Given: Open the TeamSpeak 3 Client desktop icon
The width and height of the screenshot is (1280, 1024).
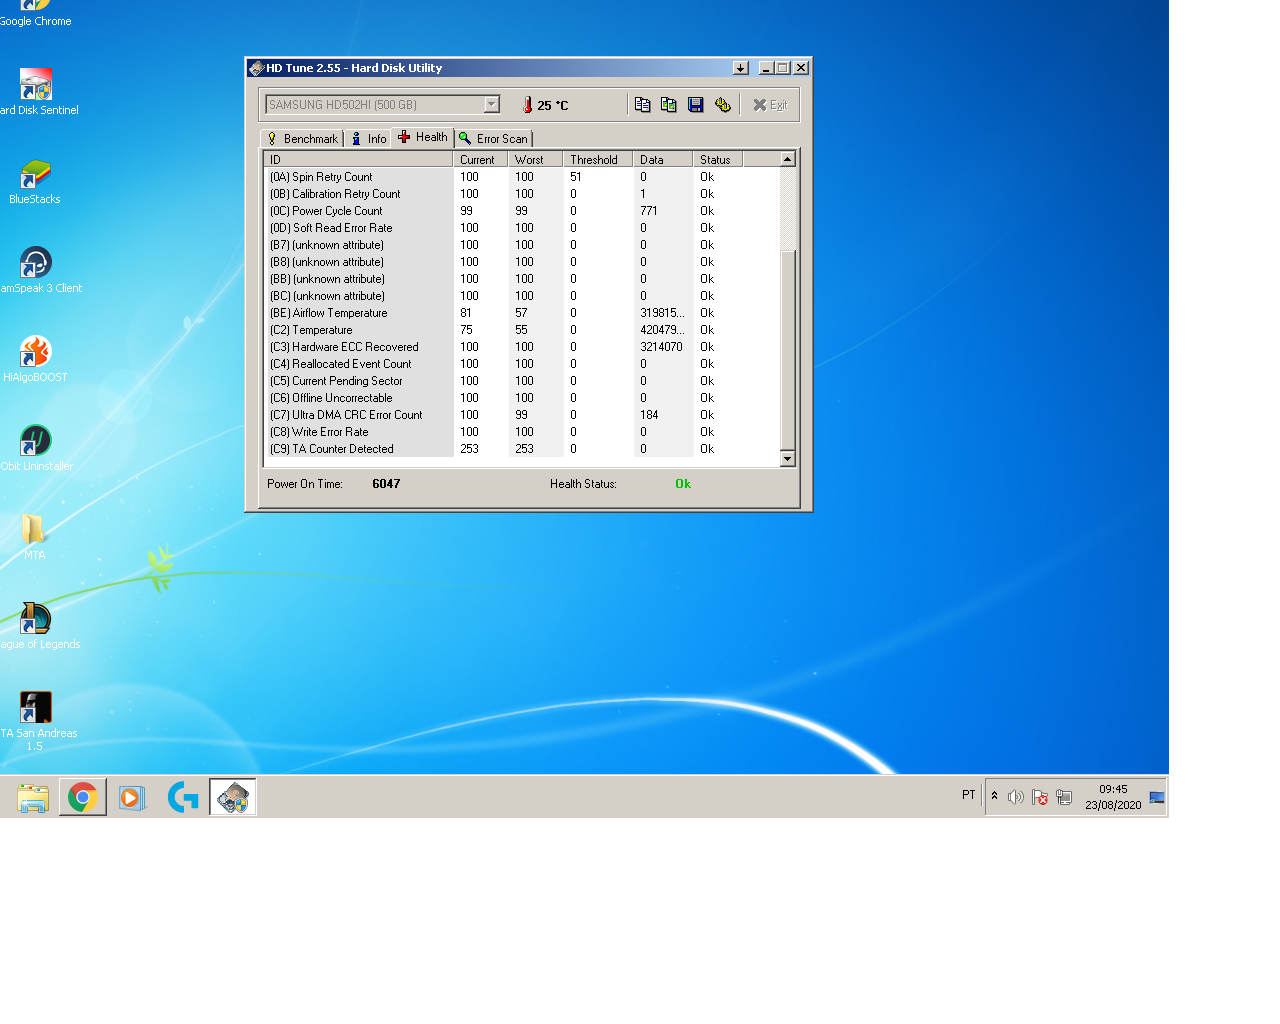Looking at the screenshot, I should (38, 270).
